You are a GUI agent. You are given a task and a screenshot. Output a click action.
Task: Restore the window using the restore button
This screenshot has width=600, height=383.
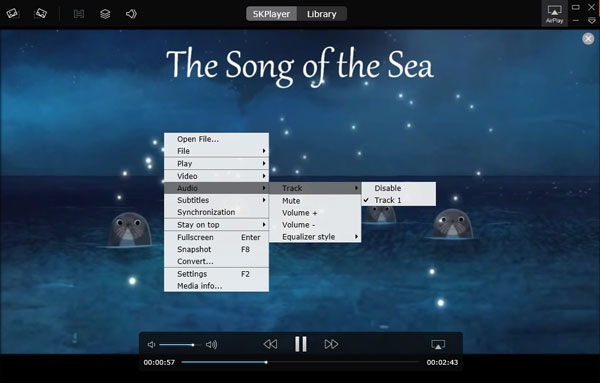576,7
